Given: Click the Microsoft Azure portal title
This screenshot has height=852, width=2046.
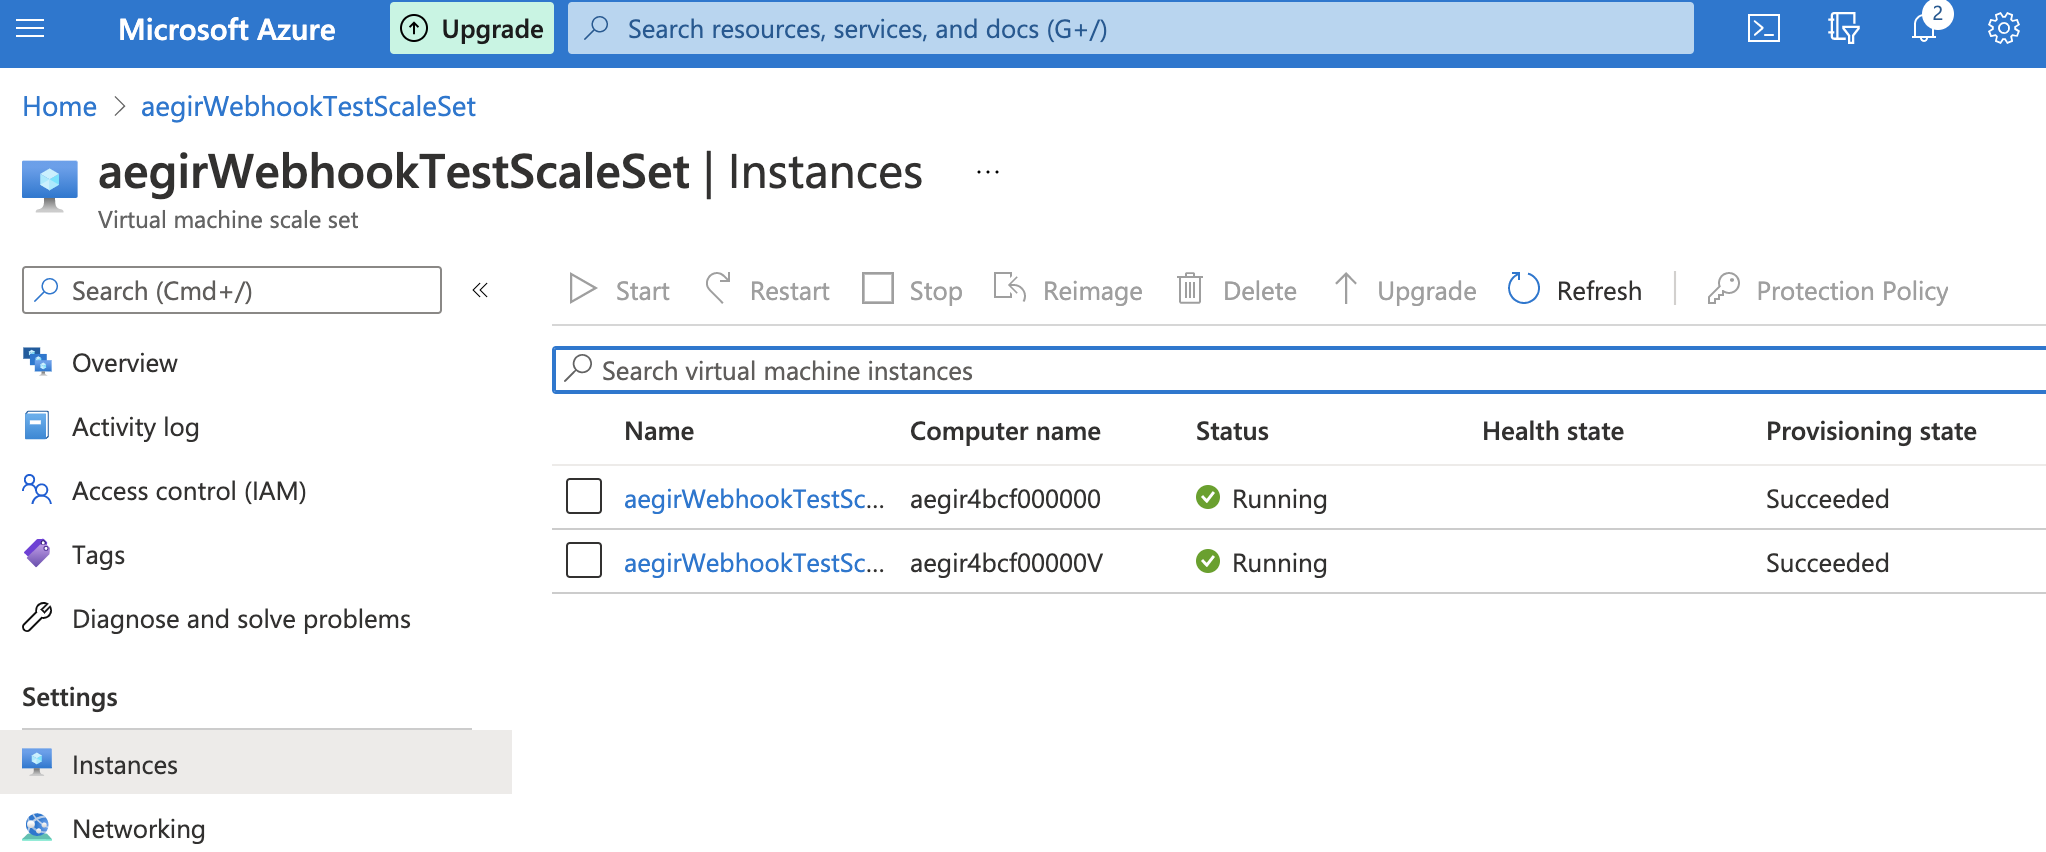Looking at the screenshot, I should coord(227,29).
